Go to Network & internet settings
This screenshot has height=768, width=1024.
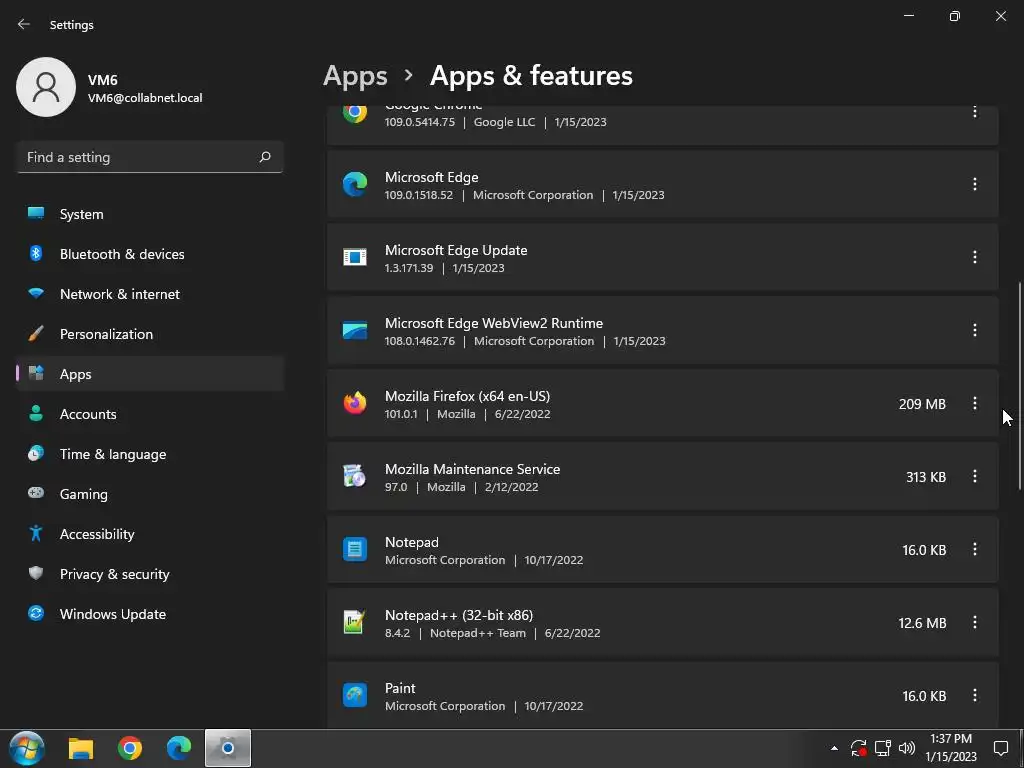point(150,294)
